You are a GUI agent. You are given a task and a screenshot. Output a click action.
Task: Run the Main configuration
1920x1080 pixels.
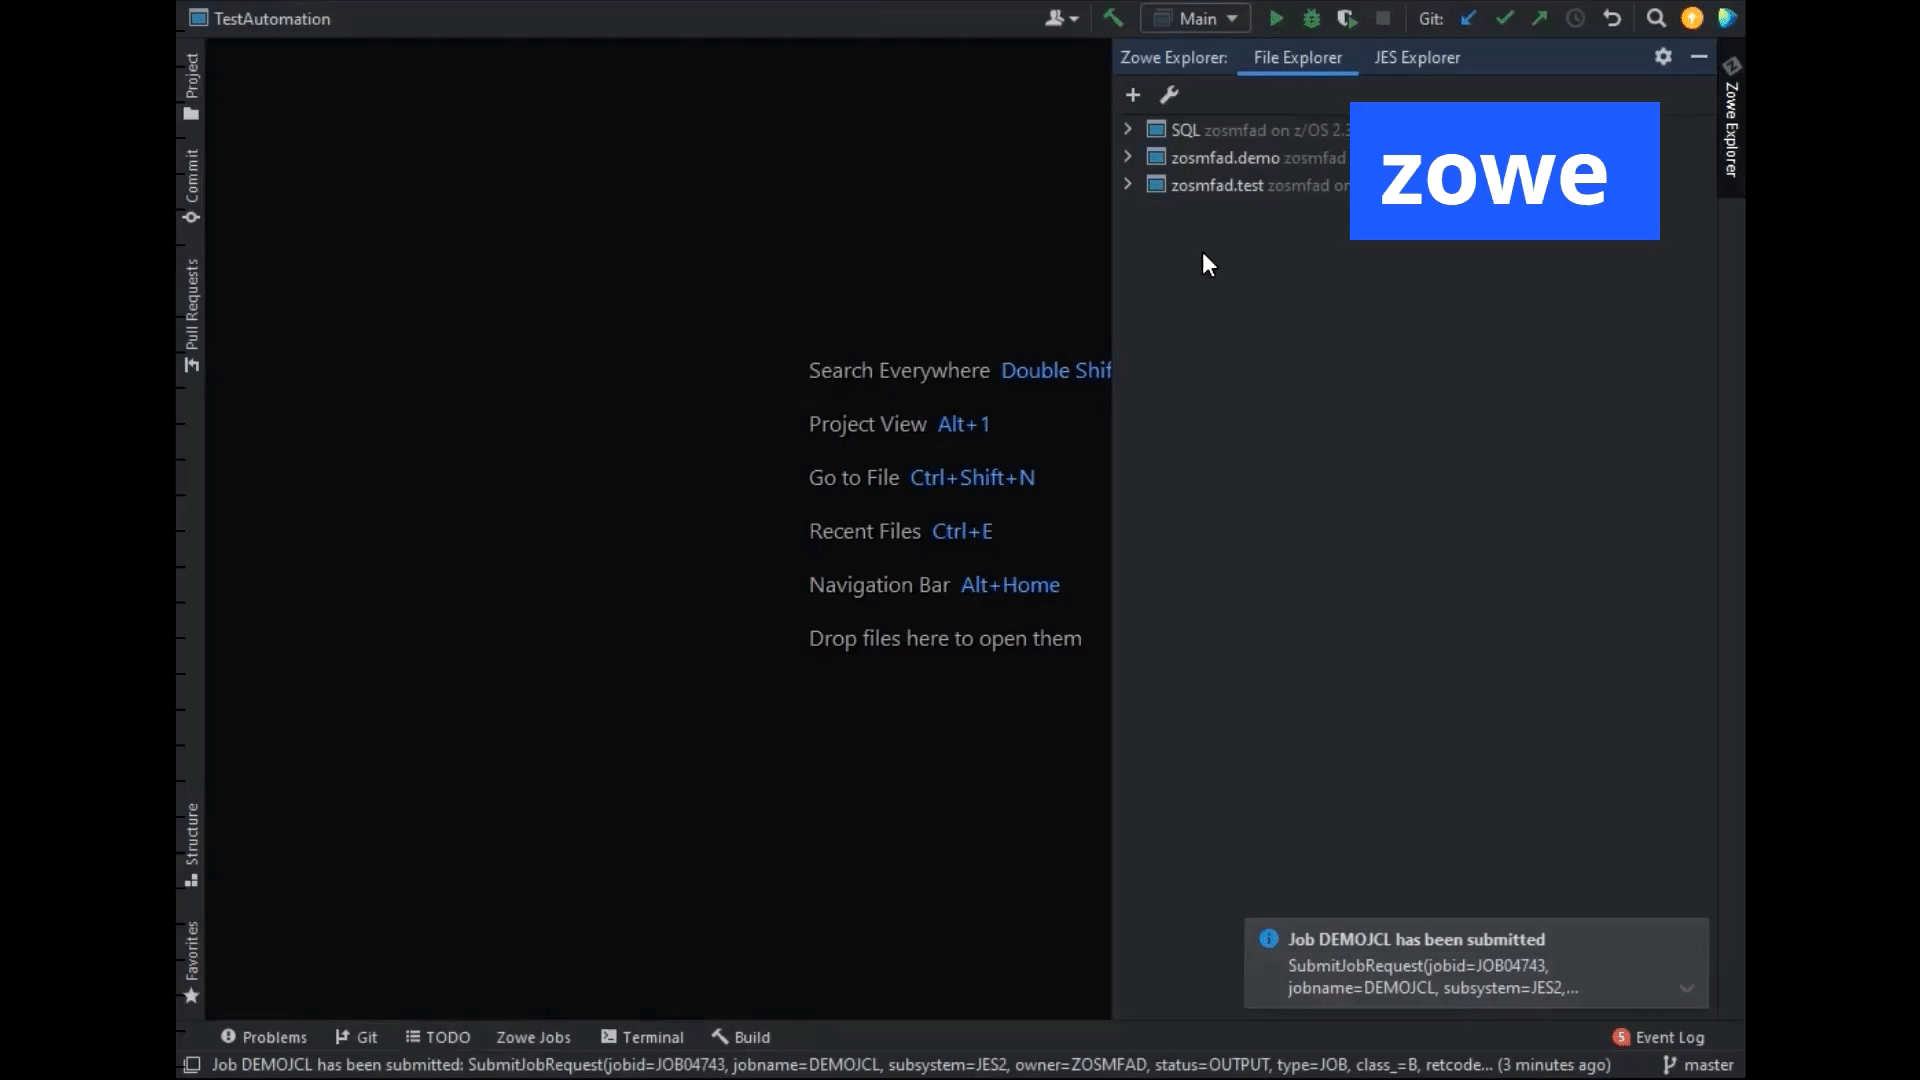(x=1276, y=18)
